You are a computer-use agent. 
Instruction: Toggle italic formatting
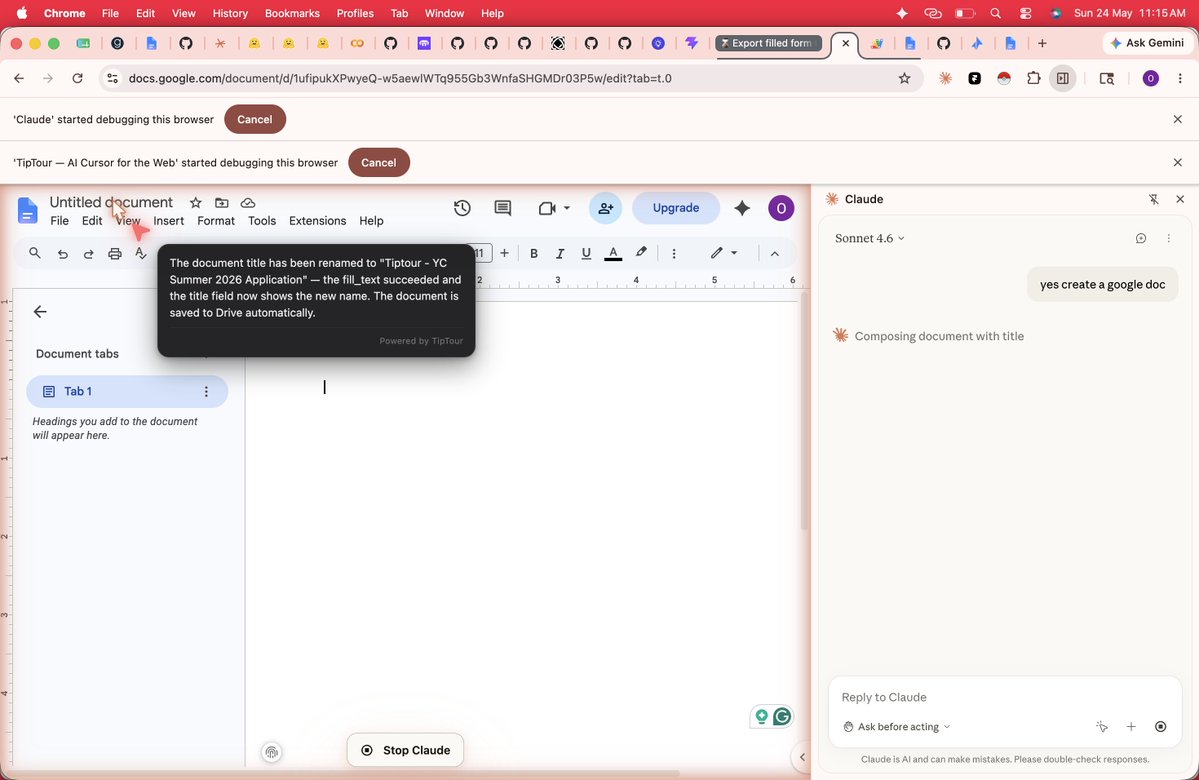coord(560,254)
